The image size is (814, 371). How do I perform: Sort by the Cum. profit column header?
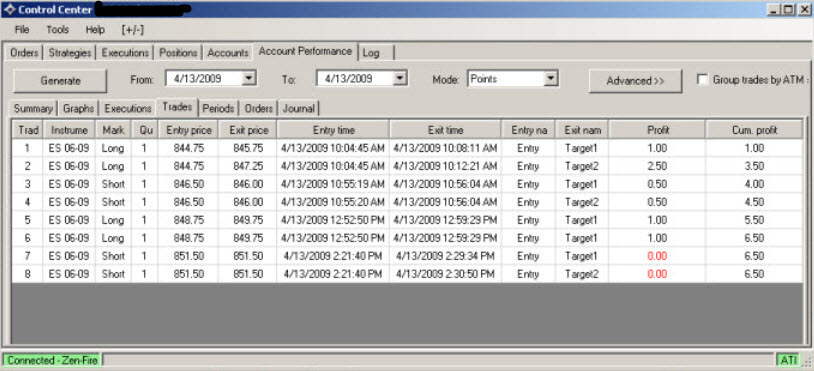coord(754,130)
